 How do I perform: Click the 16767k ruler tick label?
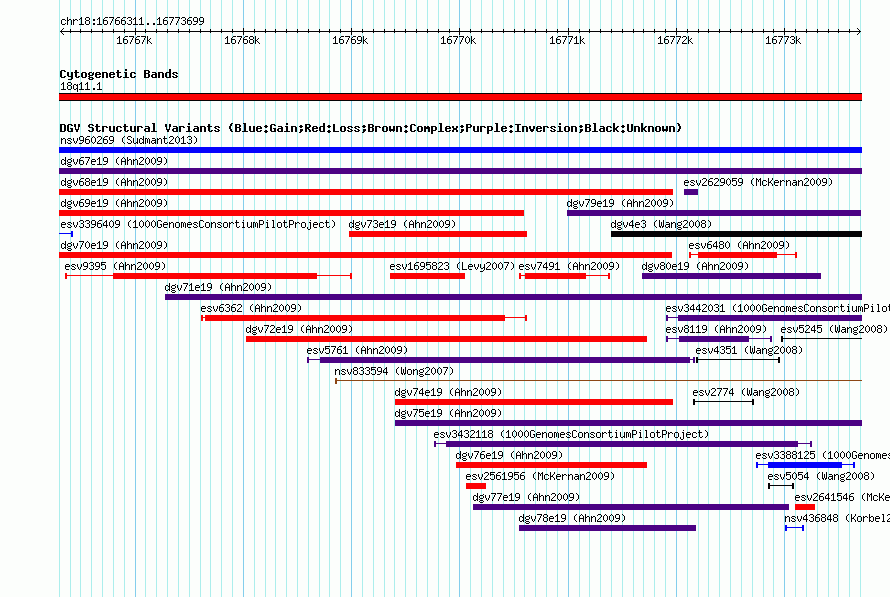coord(134,40)
